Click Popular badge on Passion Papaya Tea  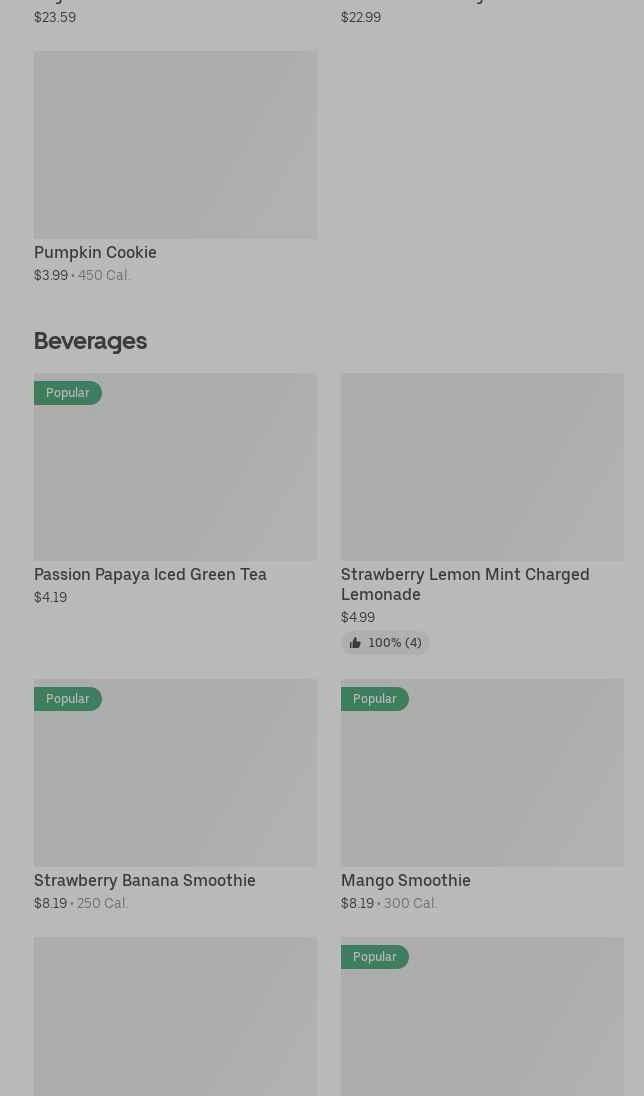pyautogui.click(x=68, y=393)
